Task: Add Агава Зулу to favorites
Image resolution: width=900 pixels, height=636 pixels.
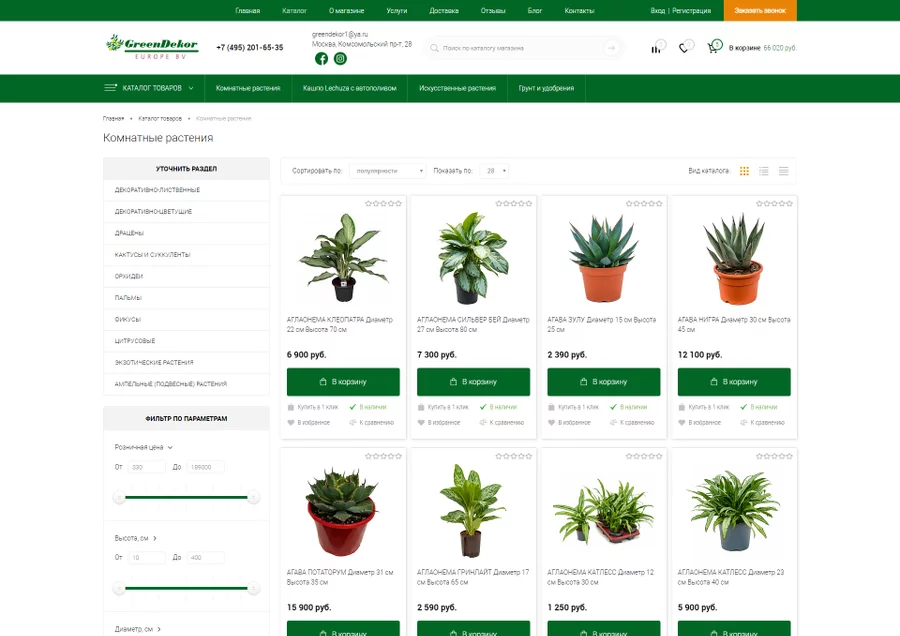Action: click(x=569, y=422)
